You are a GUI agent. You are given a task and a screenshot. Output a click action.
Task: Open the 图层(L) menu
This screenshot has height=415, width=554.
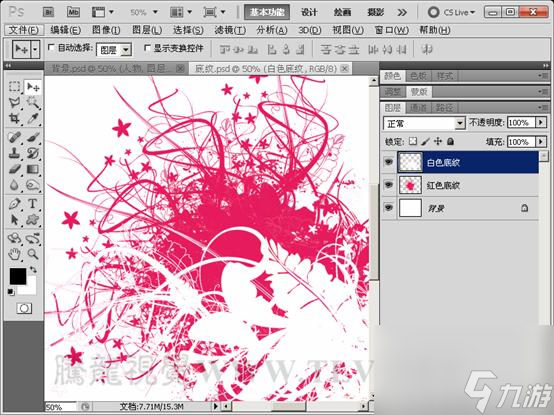147,30
